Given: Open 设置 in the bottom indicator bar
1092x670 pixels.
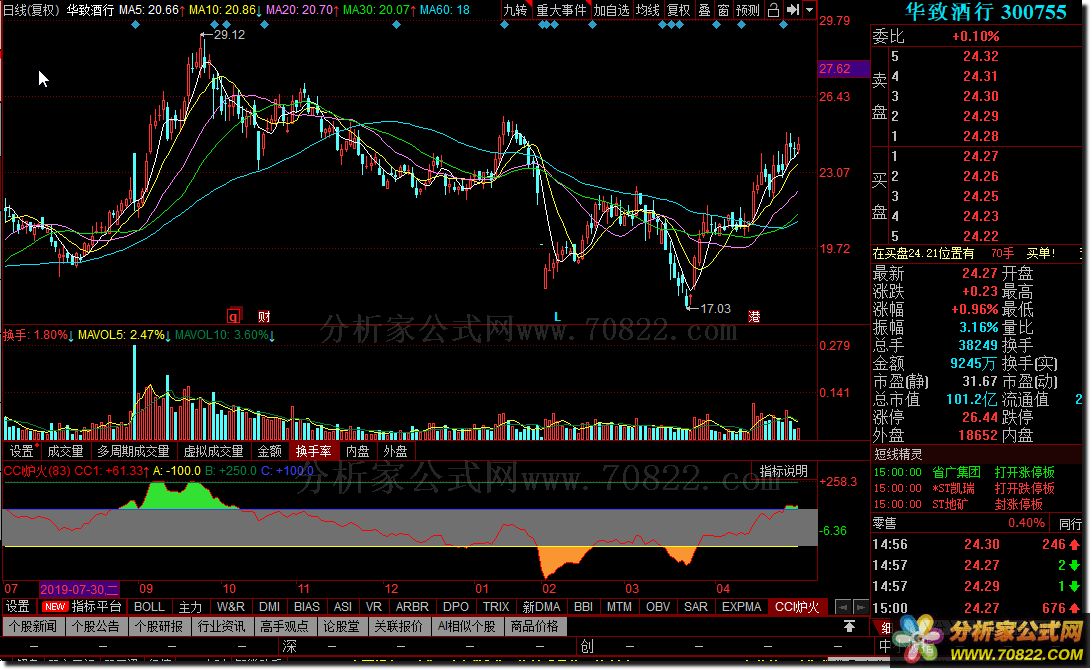Looking at the screenshot, I should point(18,607).
